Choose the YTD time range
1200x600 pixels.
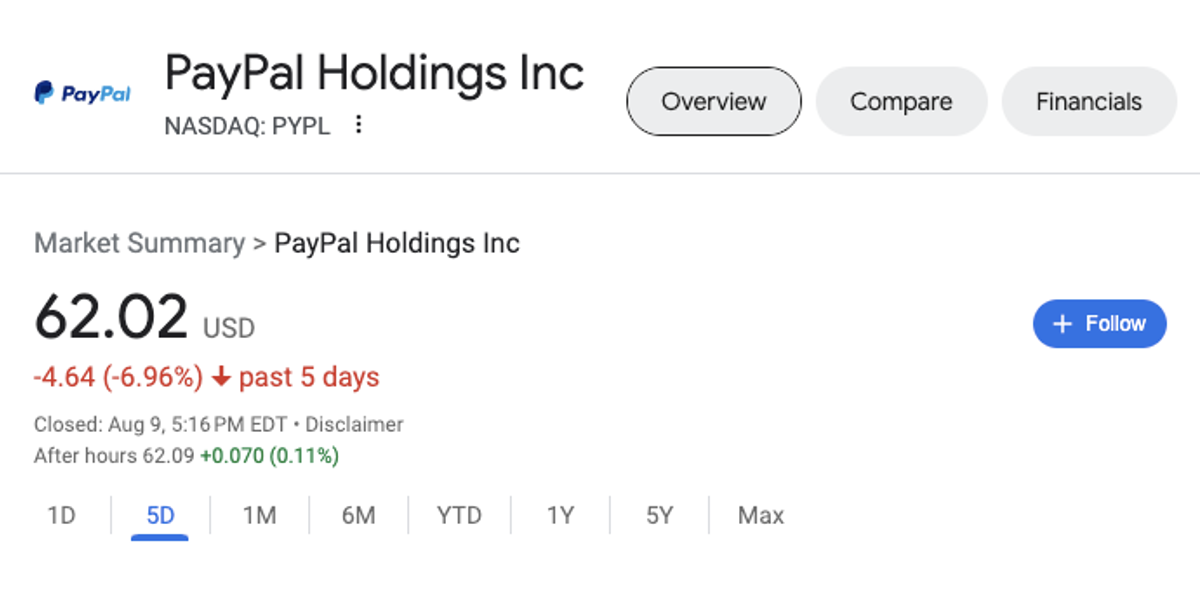[459, 516]
